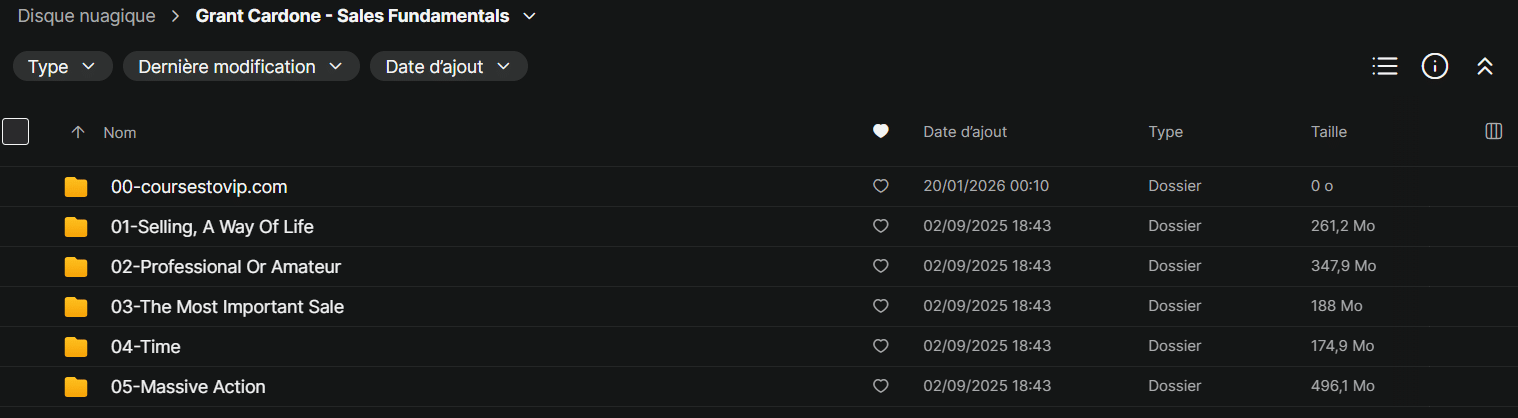Toggle sort direction arrow beside Nom
This screenshot has height=418, width=1518.
coord(78,132)
